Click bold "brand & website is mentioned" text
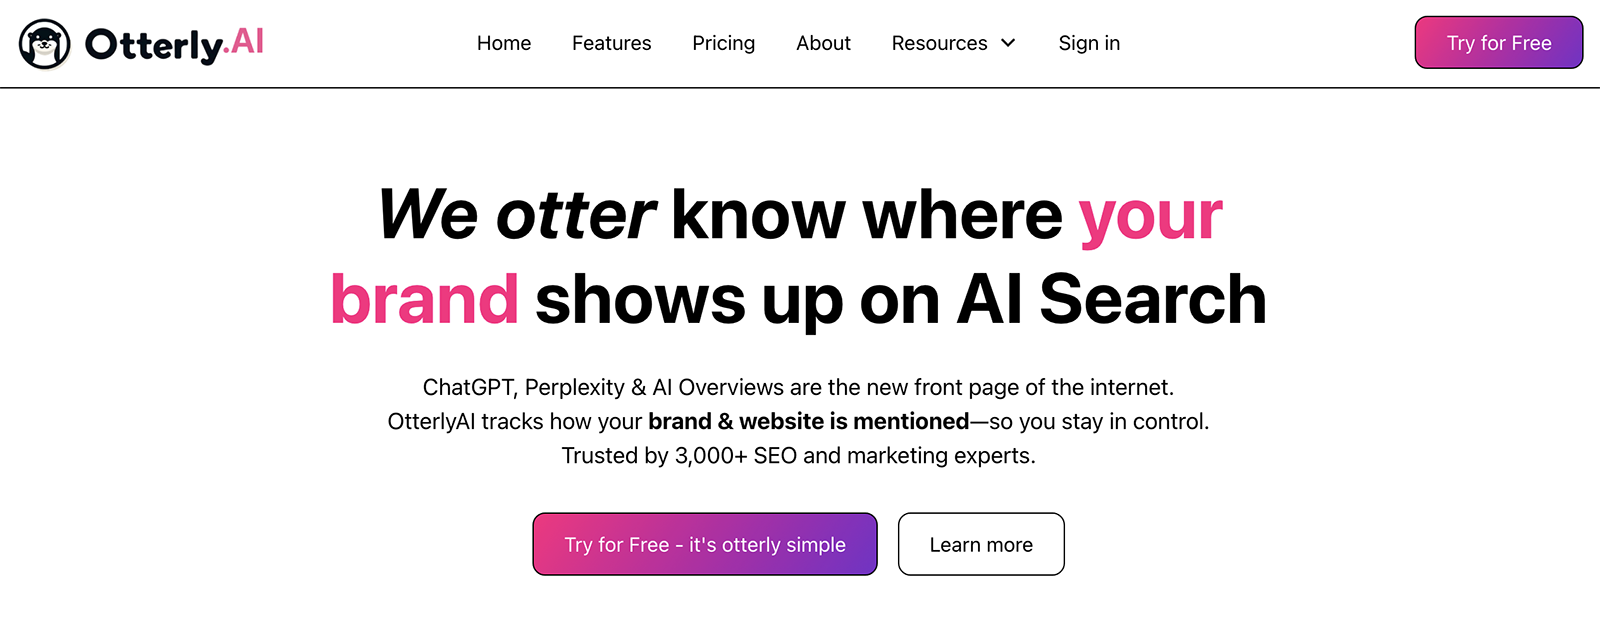The width and height of the screenshot is (1600, 618). point(808,421)
